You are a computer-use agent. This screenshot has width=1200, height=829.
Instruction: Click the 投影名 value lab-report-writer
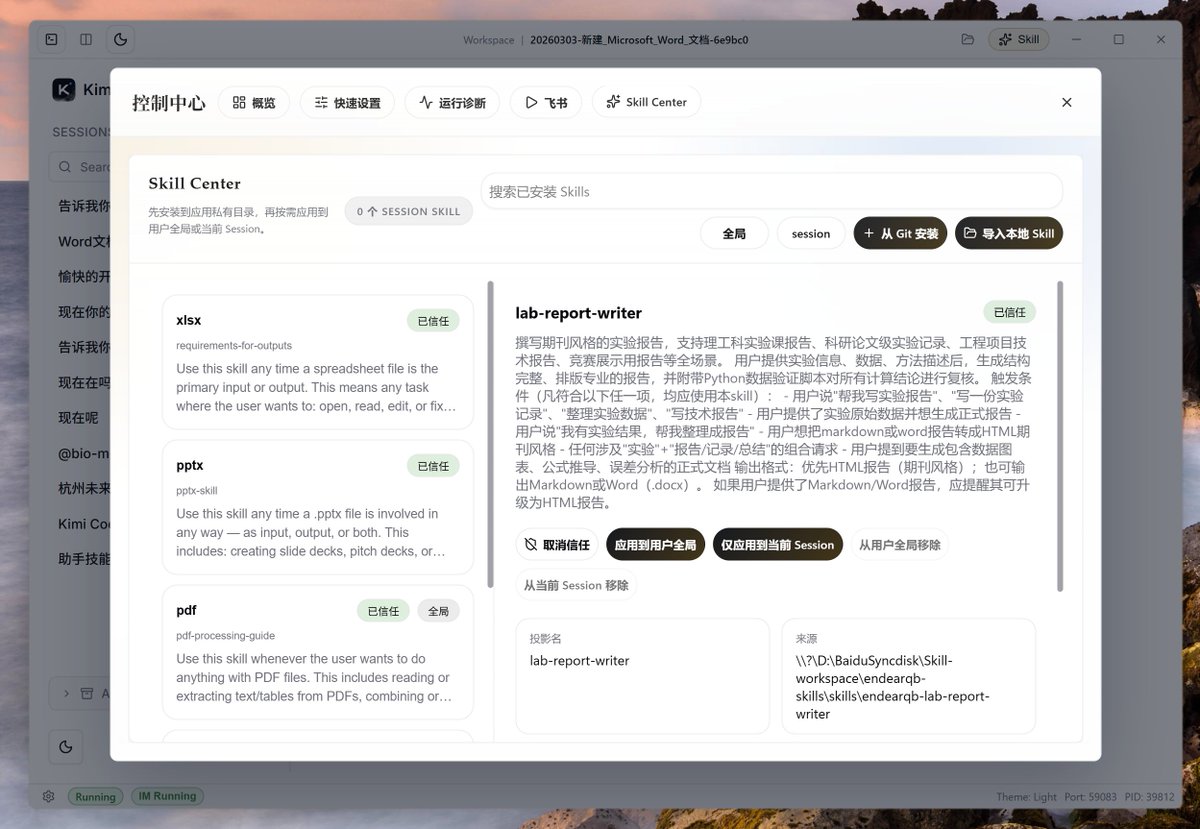click(x=579, y=660)
